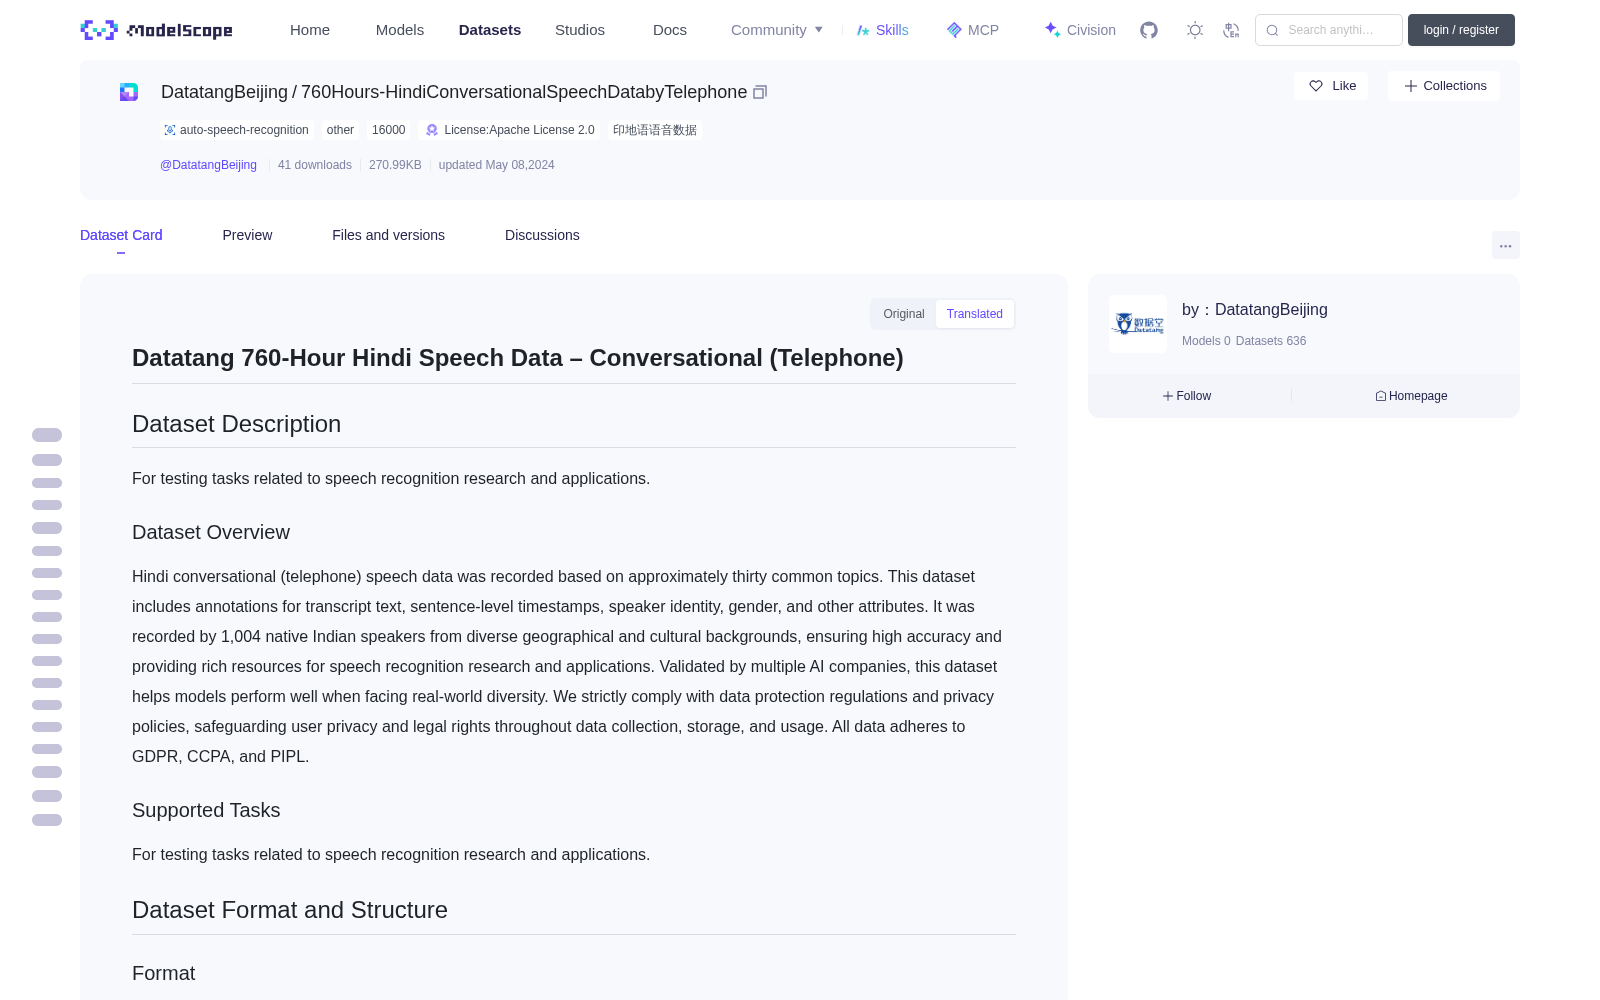Click the License:Apache License 2.0 tag
The height and width of the screenshot is (1000, 1600).
coord(510,130)
